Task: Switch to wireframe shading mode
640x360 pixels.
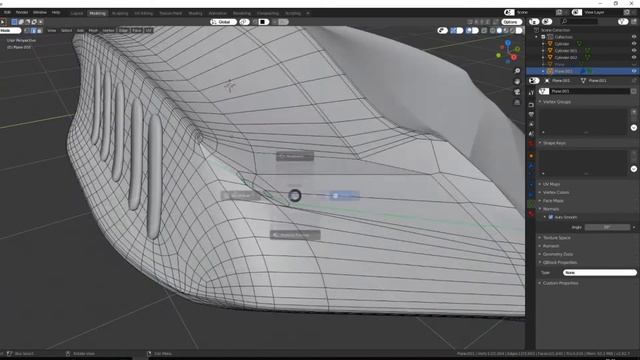Action: (493, 31)
